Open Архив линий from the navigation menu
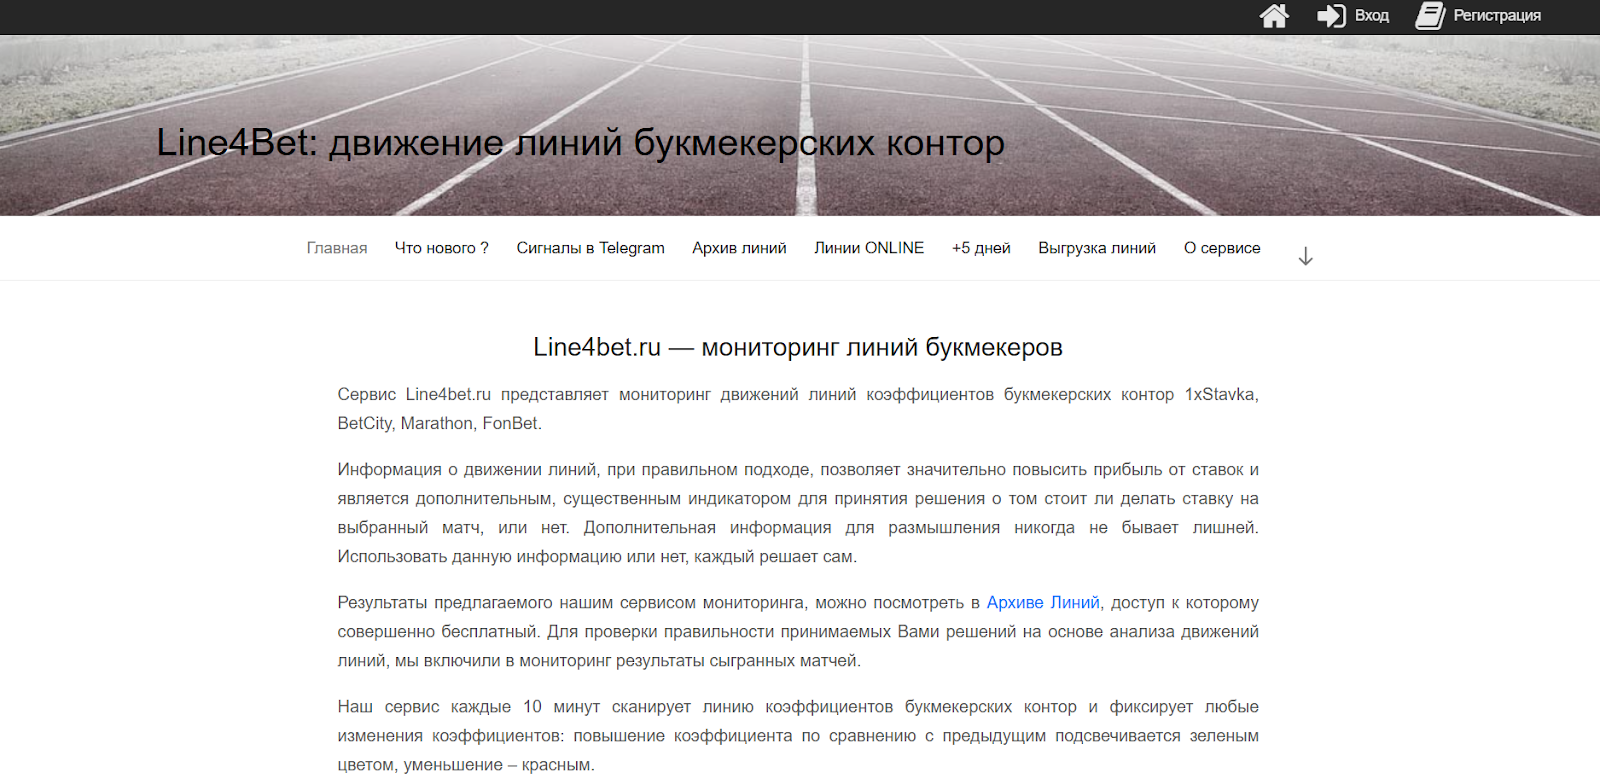 coord(739,248)
